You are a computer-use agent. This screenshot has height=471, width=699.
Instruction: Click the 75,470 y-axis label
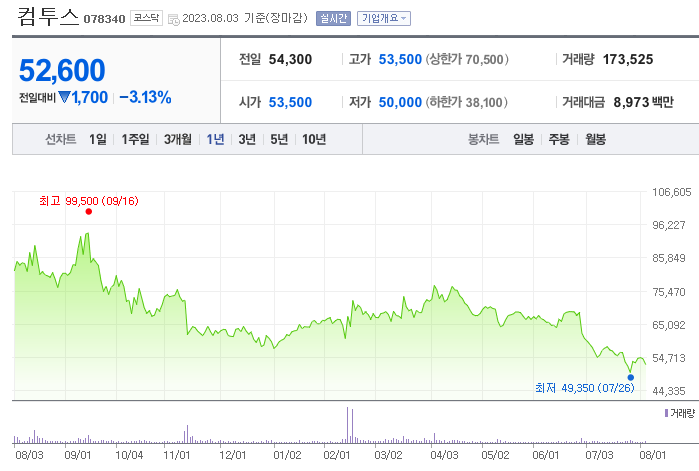pos(668,292)
